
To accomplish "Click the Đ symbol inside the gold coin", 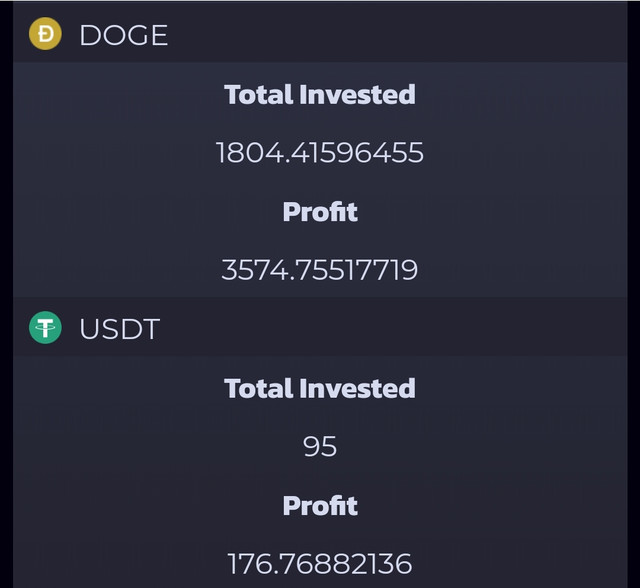I will [x=46, y=34].
